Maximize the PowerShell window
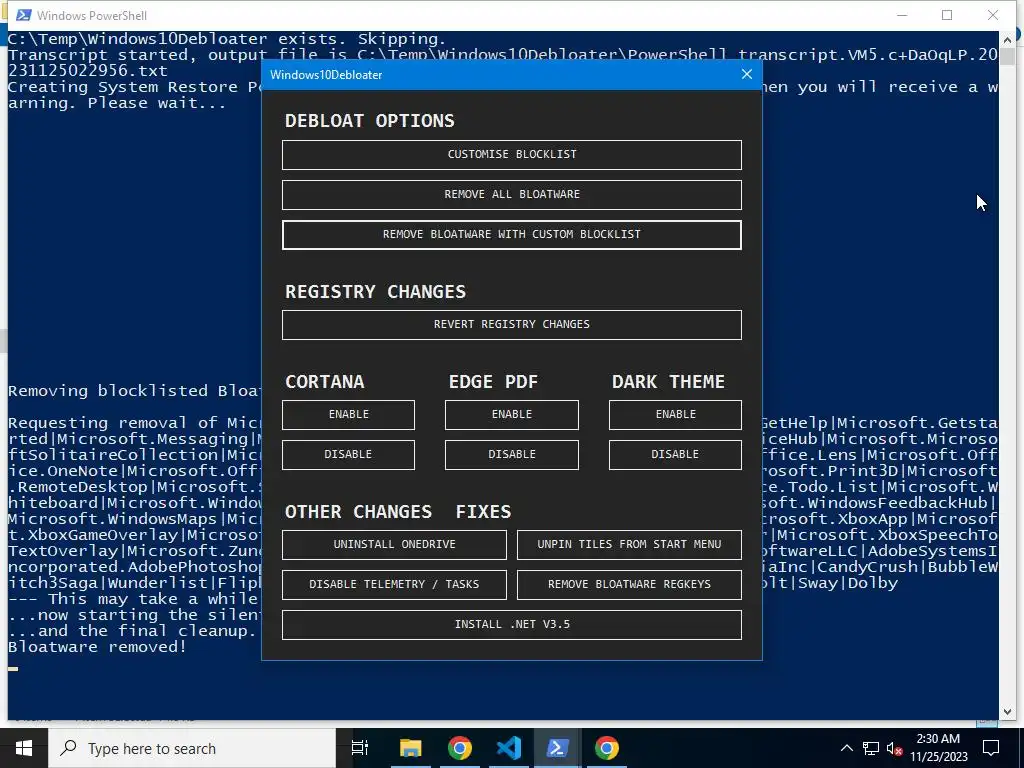The height and width of the screenshot is (768, 1024). tap(947, 15)
